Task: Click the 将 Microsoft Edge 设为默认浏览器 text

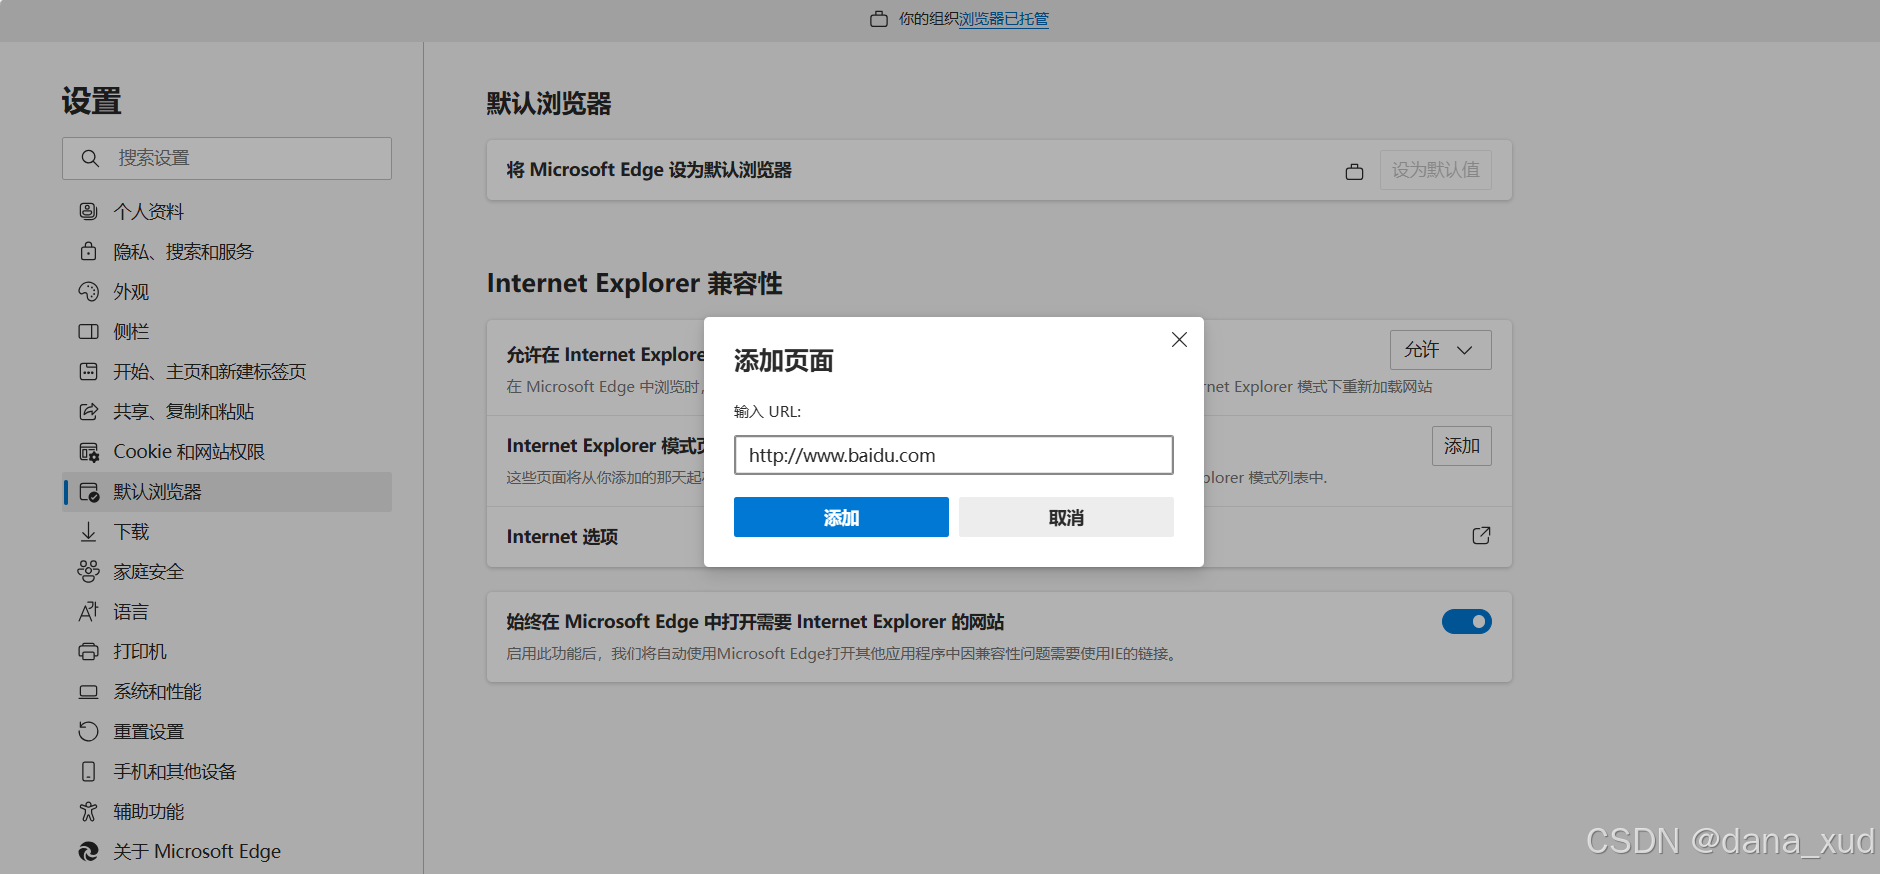Action: [x=649, y=170]
